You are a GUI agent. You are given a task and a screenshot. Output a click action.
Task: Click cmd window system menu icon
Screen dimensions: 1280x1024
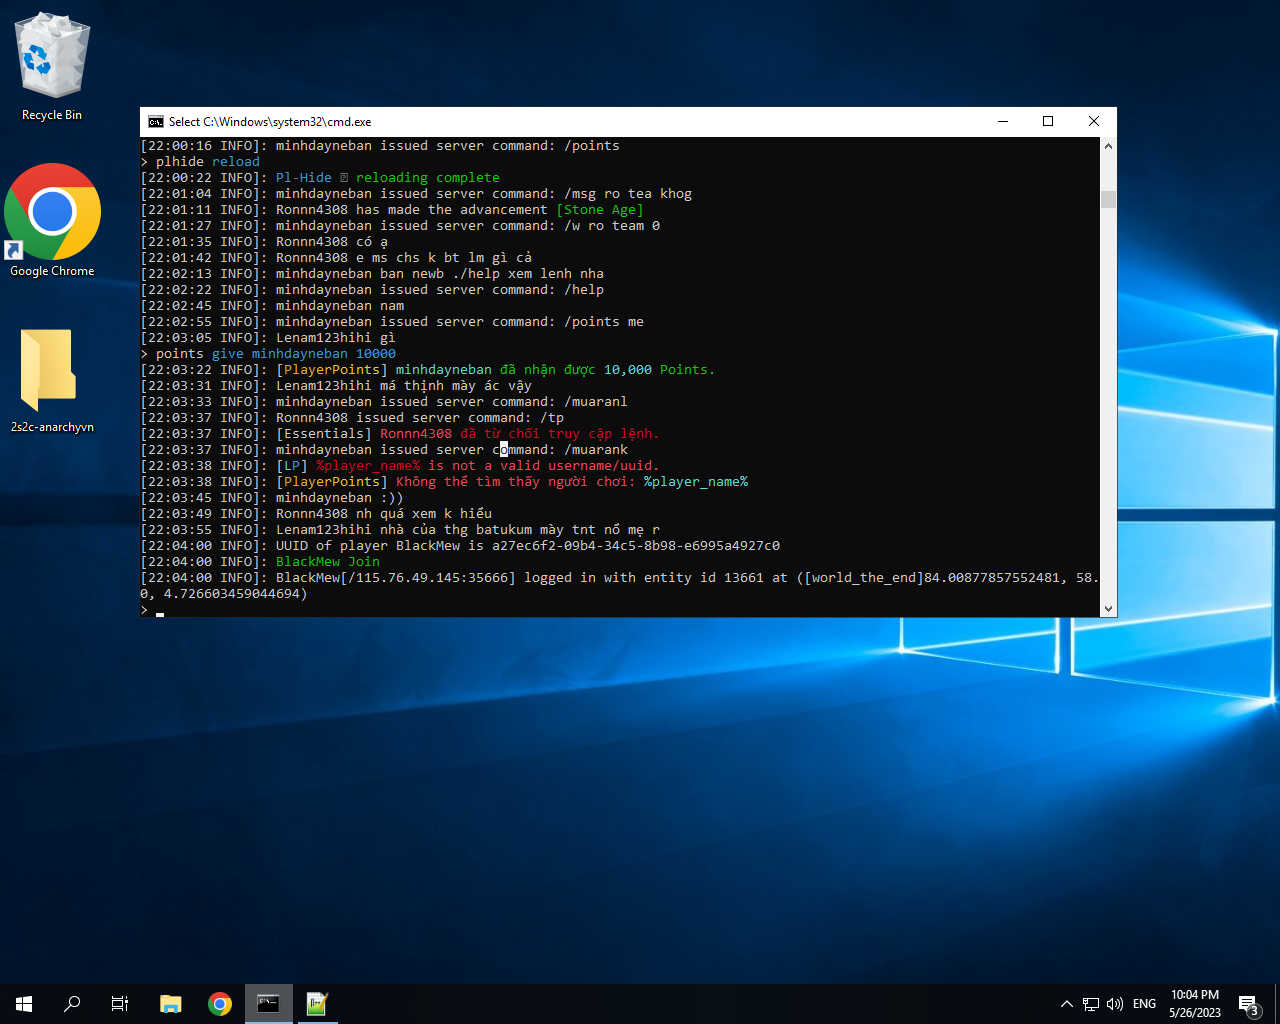click(x=156, y=122)
